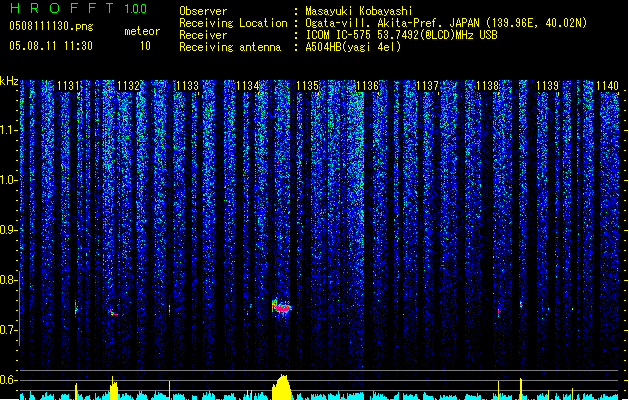The height and width of the screenshot is (400, 629).
Task: Click the large red meteor echo near 1134
Action: coord(282,307)
